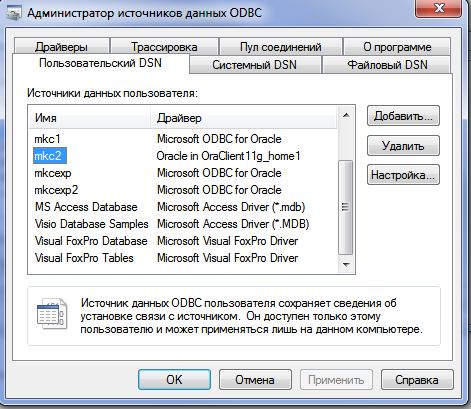Cancel with the Отмена button
The image size is (471, 409).
(x=255, y=379)
